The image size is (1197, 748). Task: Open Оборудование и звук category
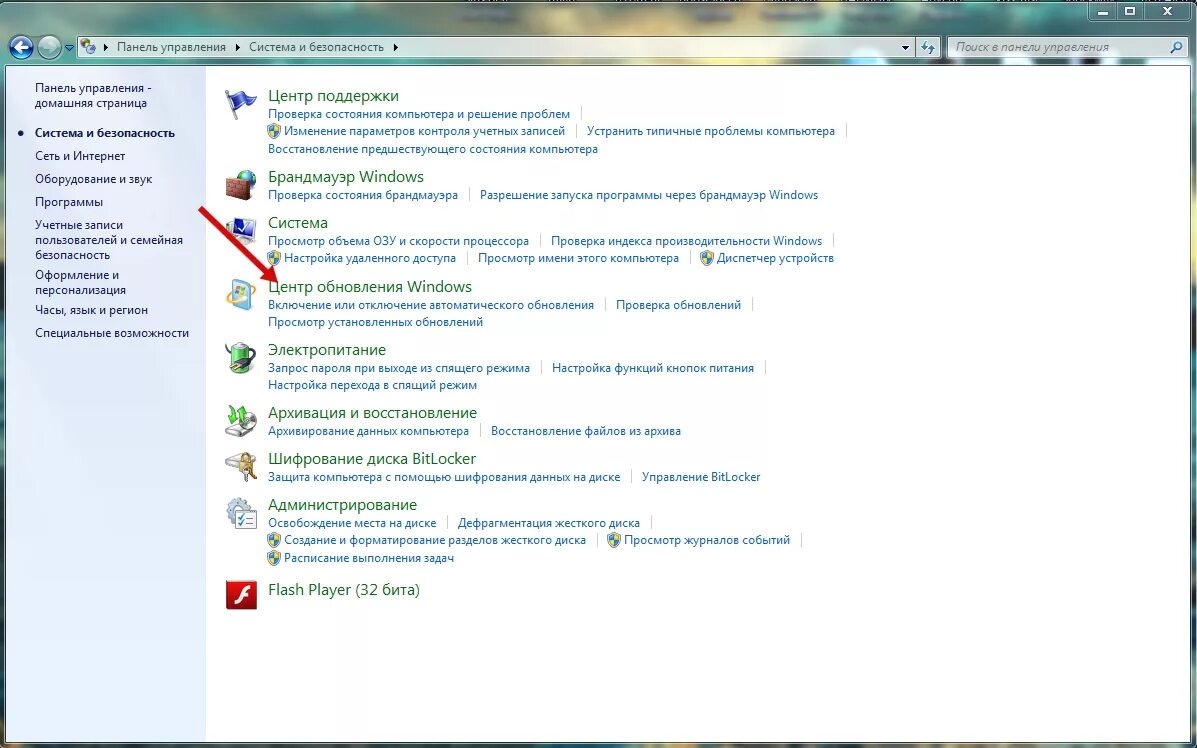(x=93, y=179)
